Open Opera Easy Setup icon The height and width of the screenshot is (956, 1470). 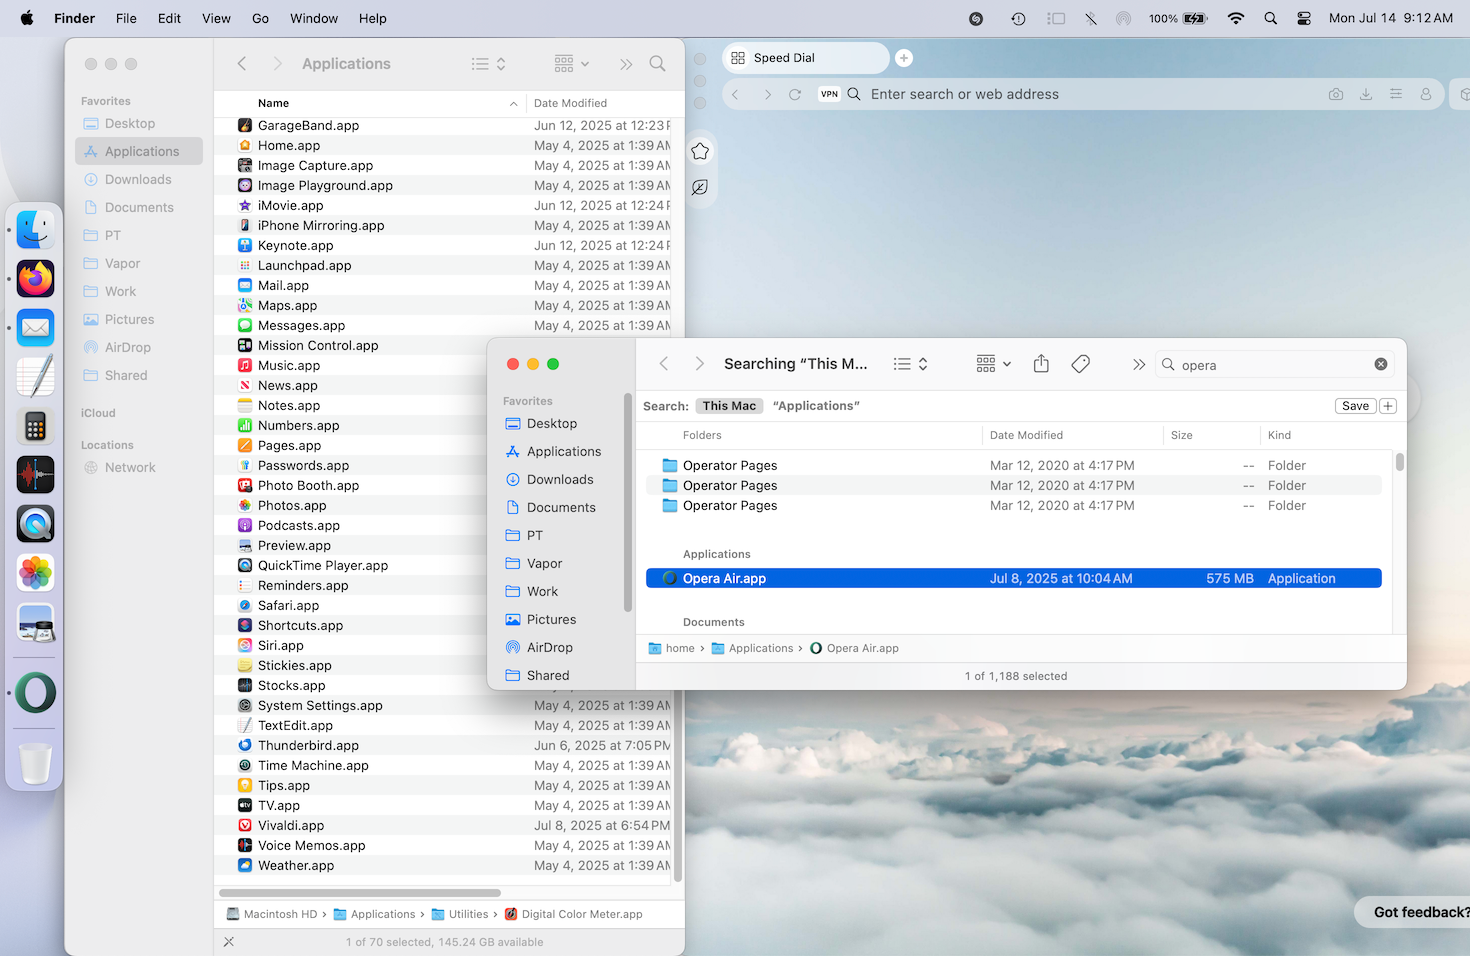coord(1396,94)
